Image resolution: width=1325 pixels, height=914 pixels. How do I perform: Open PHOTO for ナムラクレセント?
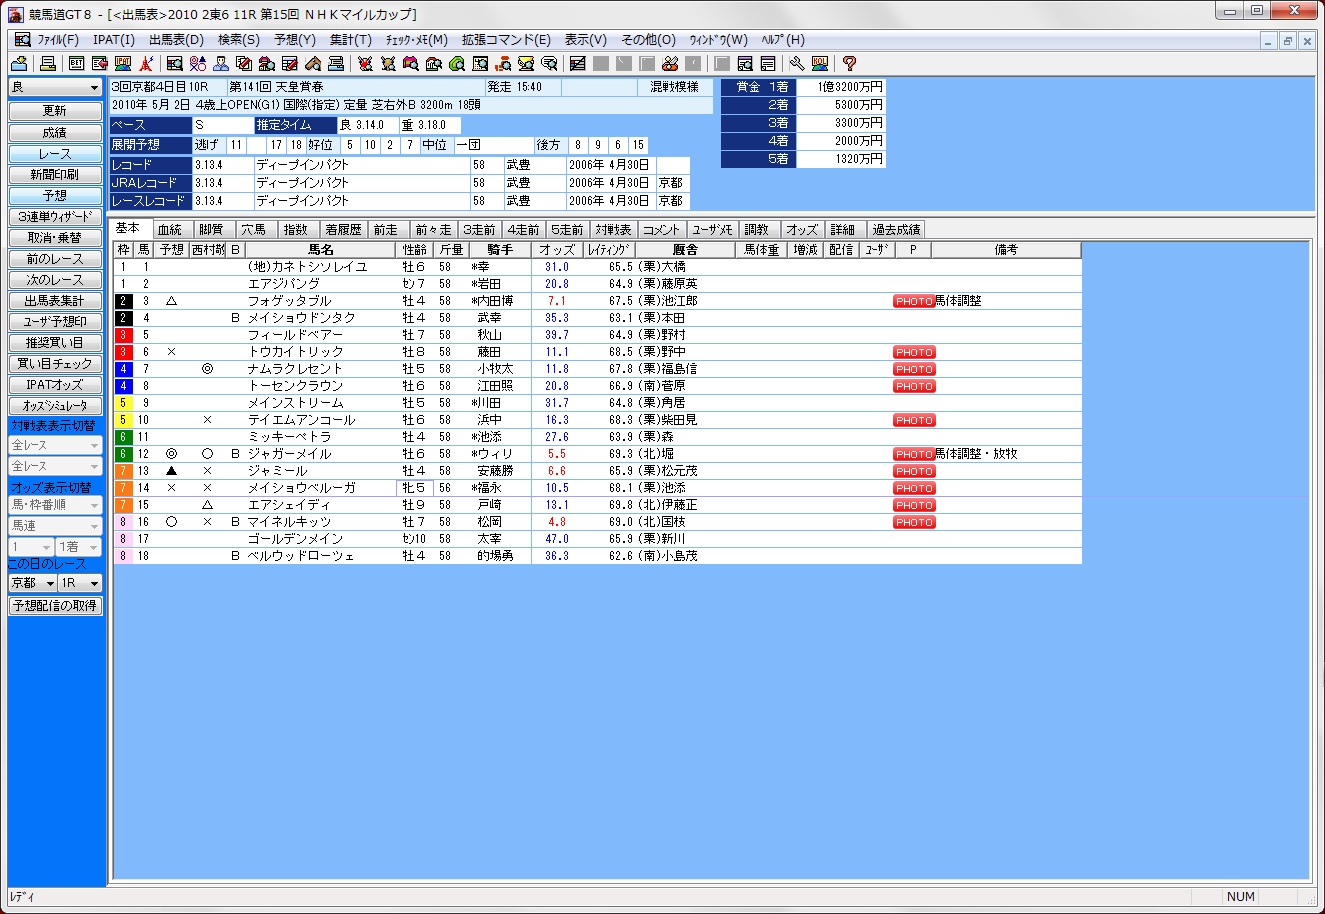pos(914,369)
